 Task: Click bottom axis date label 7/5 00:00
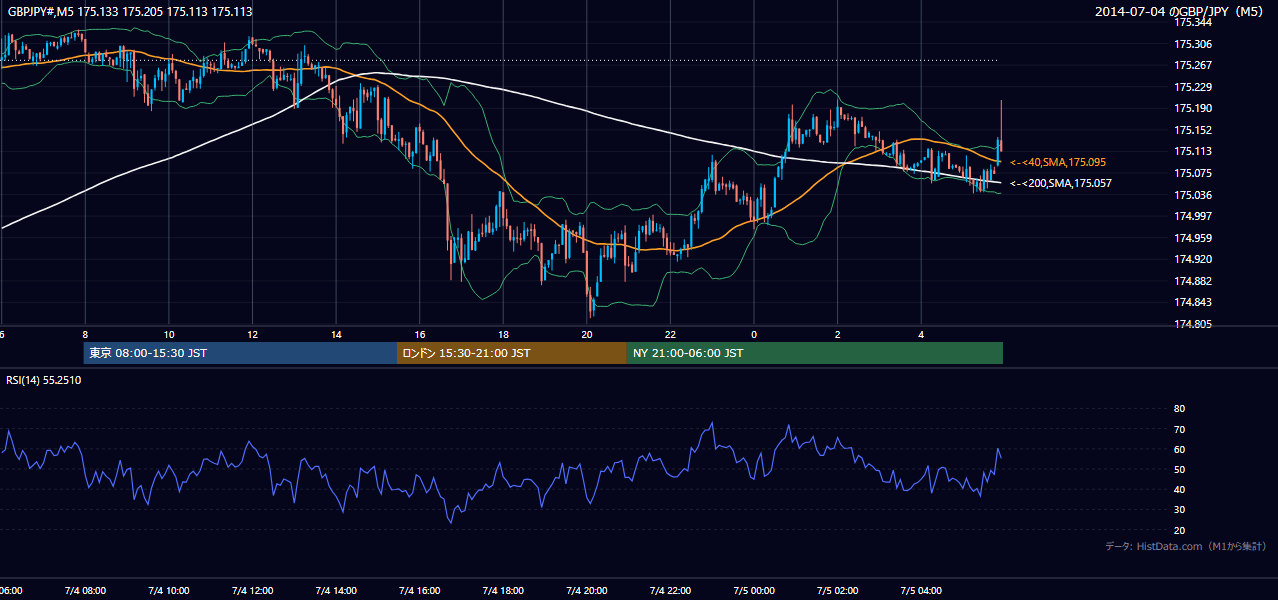coord(754,590)
